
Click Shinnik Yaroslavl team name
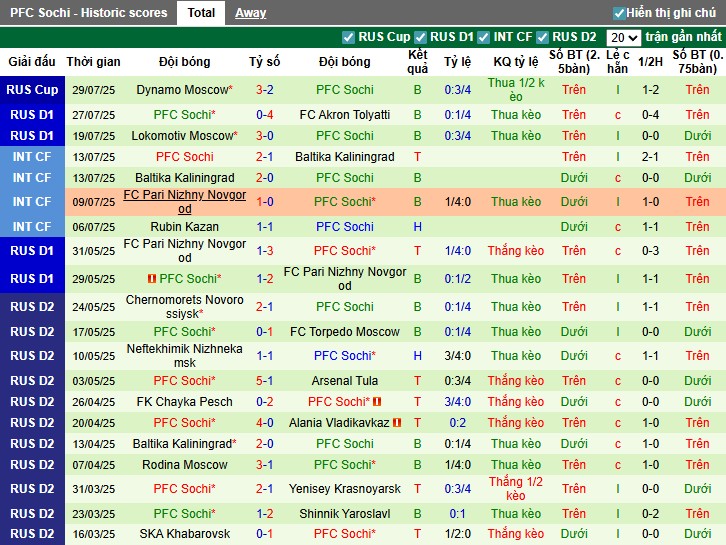coord(345,514)
